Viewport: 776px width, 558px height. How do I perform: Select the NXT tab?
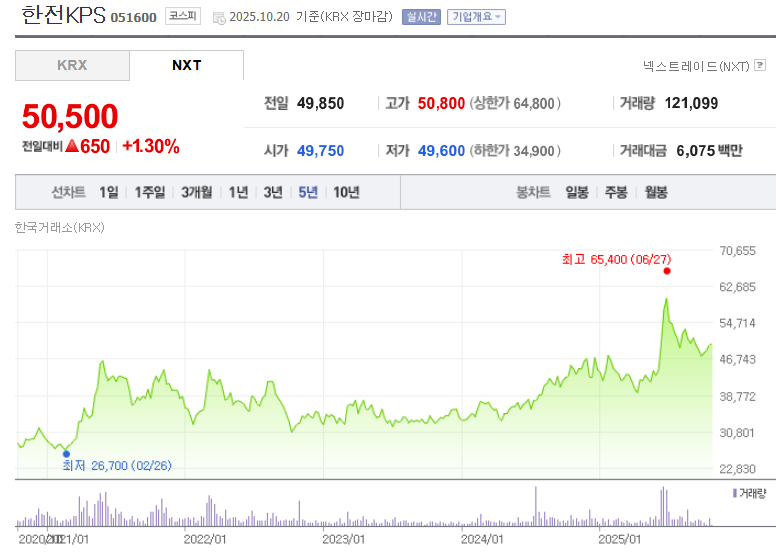(187, 65)
